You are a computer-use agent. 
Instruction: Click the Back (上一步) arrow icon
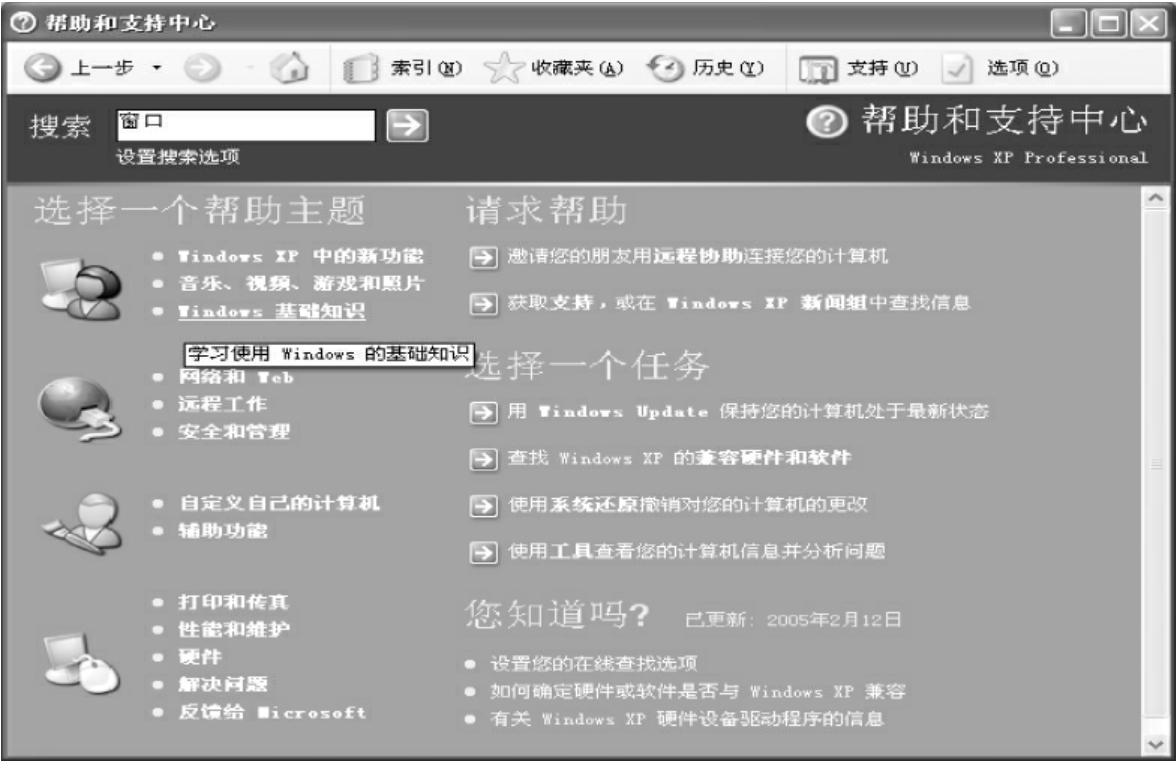click(x=42, y=68)
